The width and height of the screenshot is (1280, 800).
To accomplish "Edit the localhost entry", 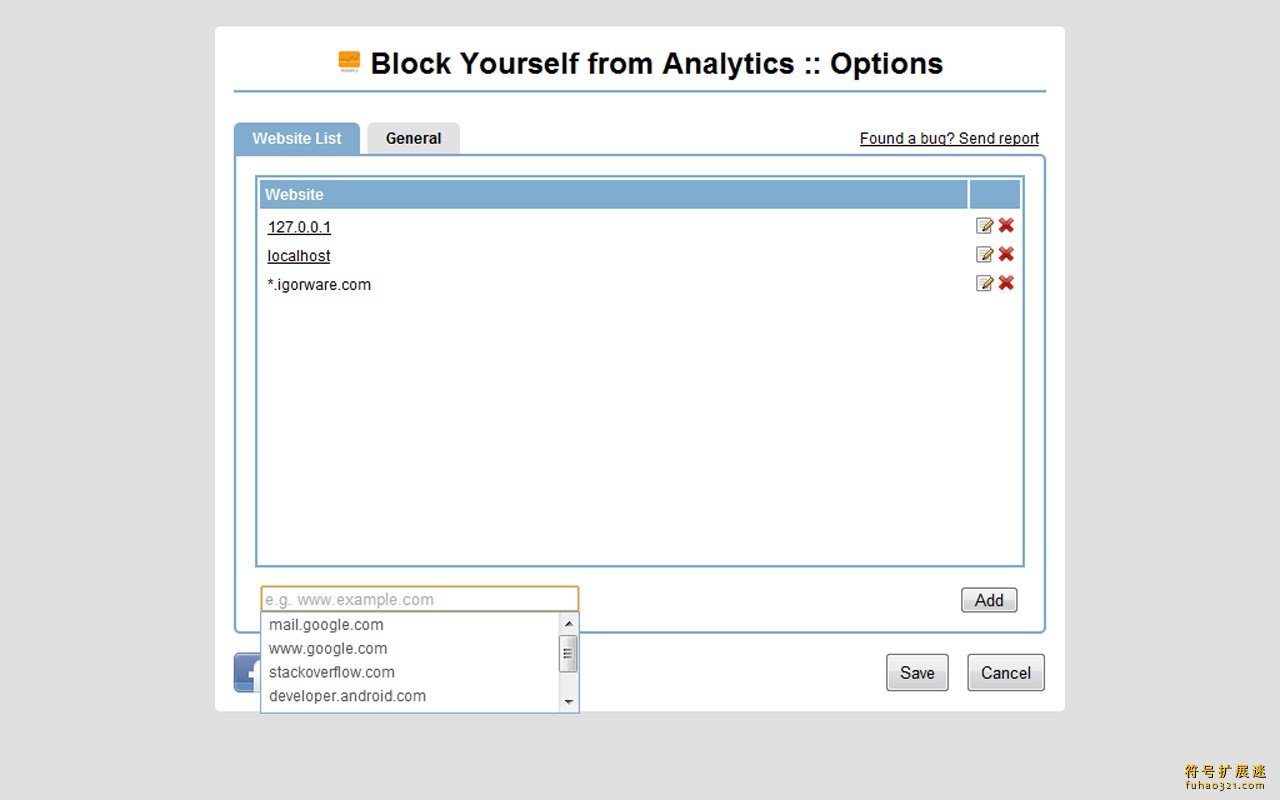I will coord(985,255).
